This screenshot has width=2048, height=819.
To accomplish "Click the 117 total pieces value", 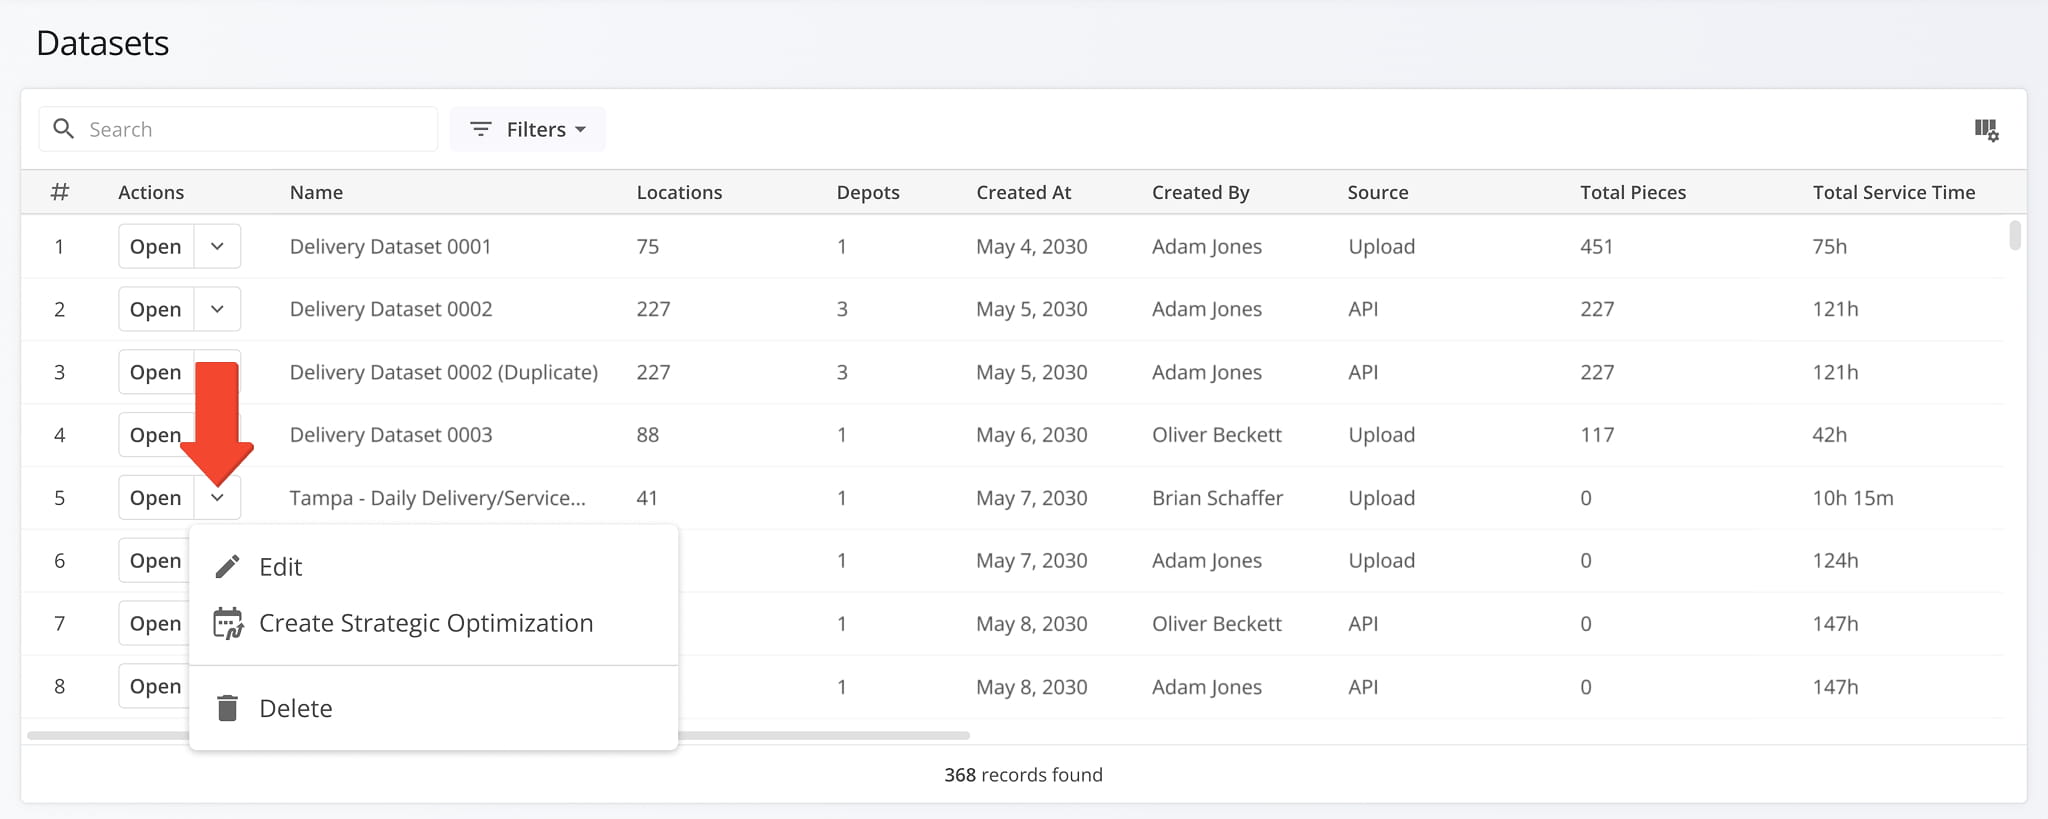I will tap(1597, 435).
